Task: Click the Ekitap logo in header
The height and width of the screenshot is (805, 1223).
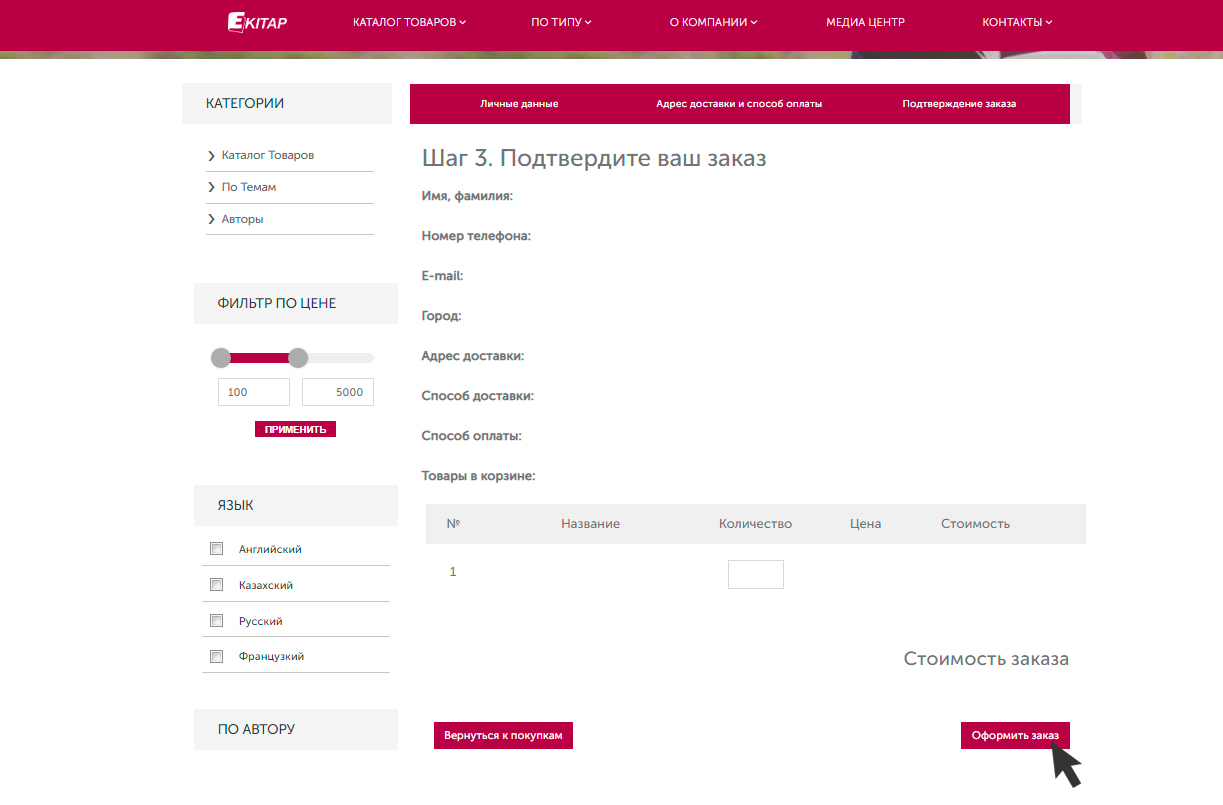Action: tap(257, 22)
